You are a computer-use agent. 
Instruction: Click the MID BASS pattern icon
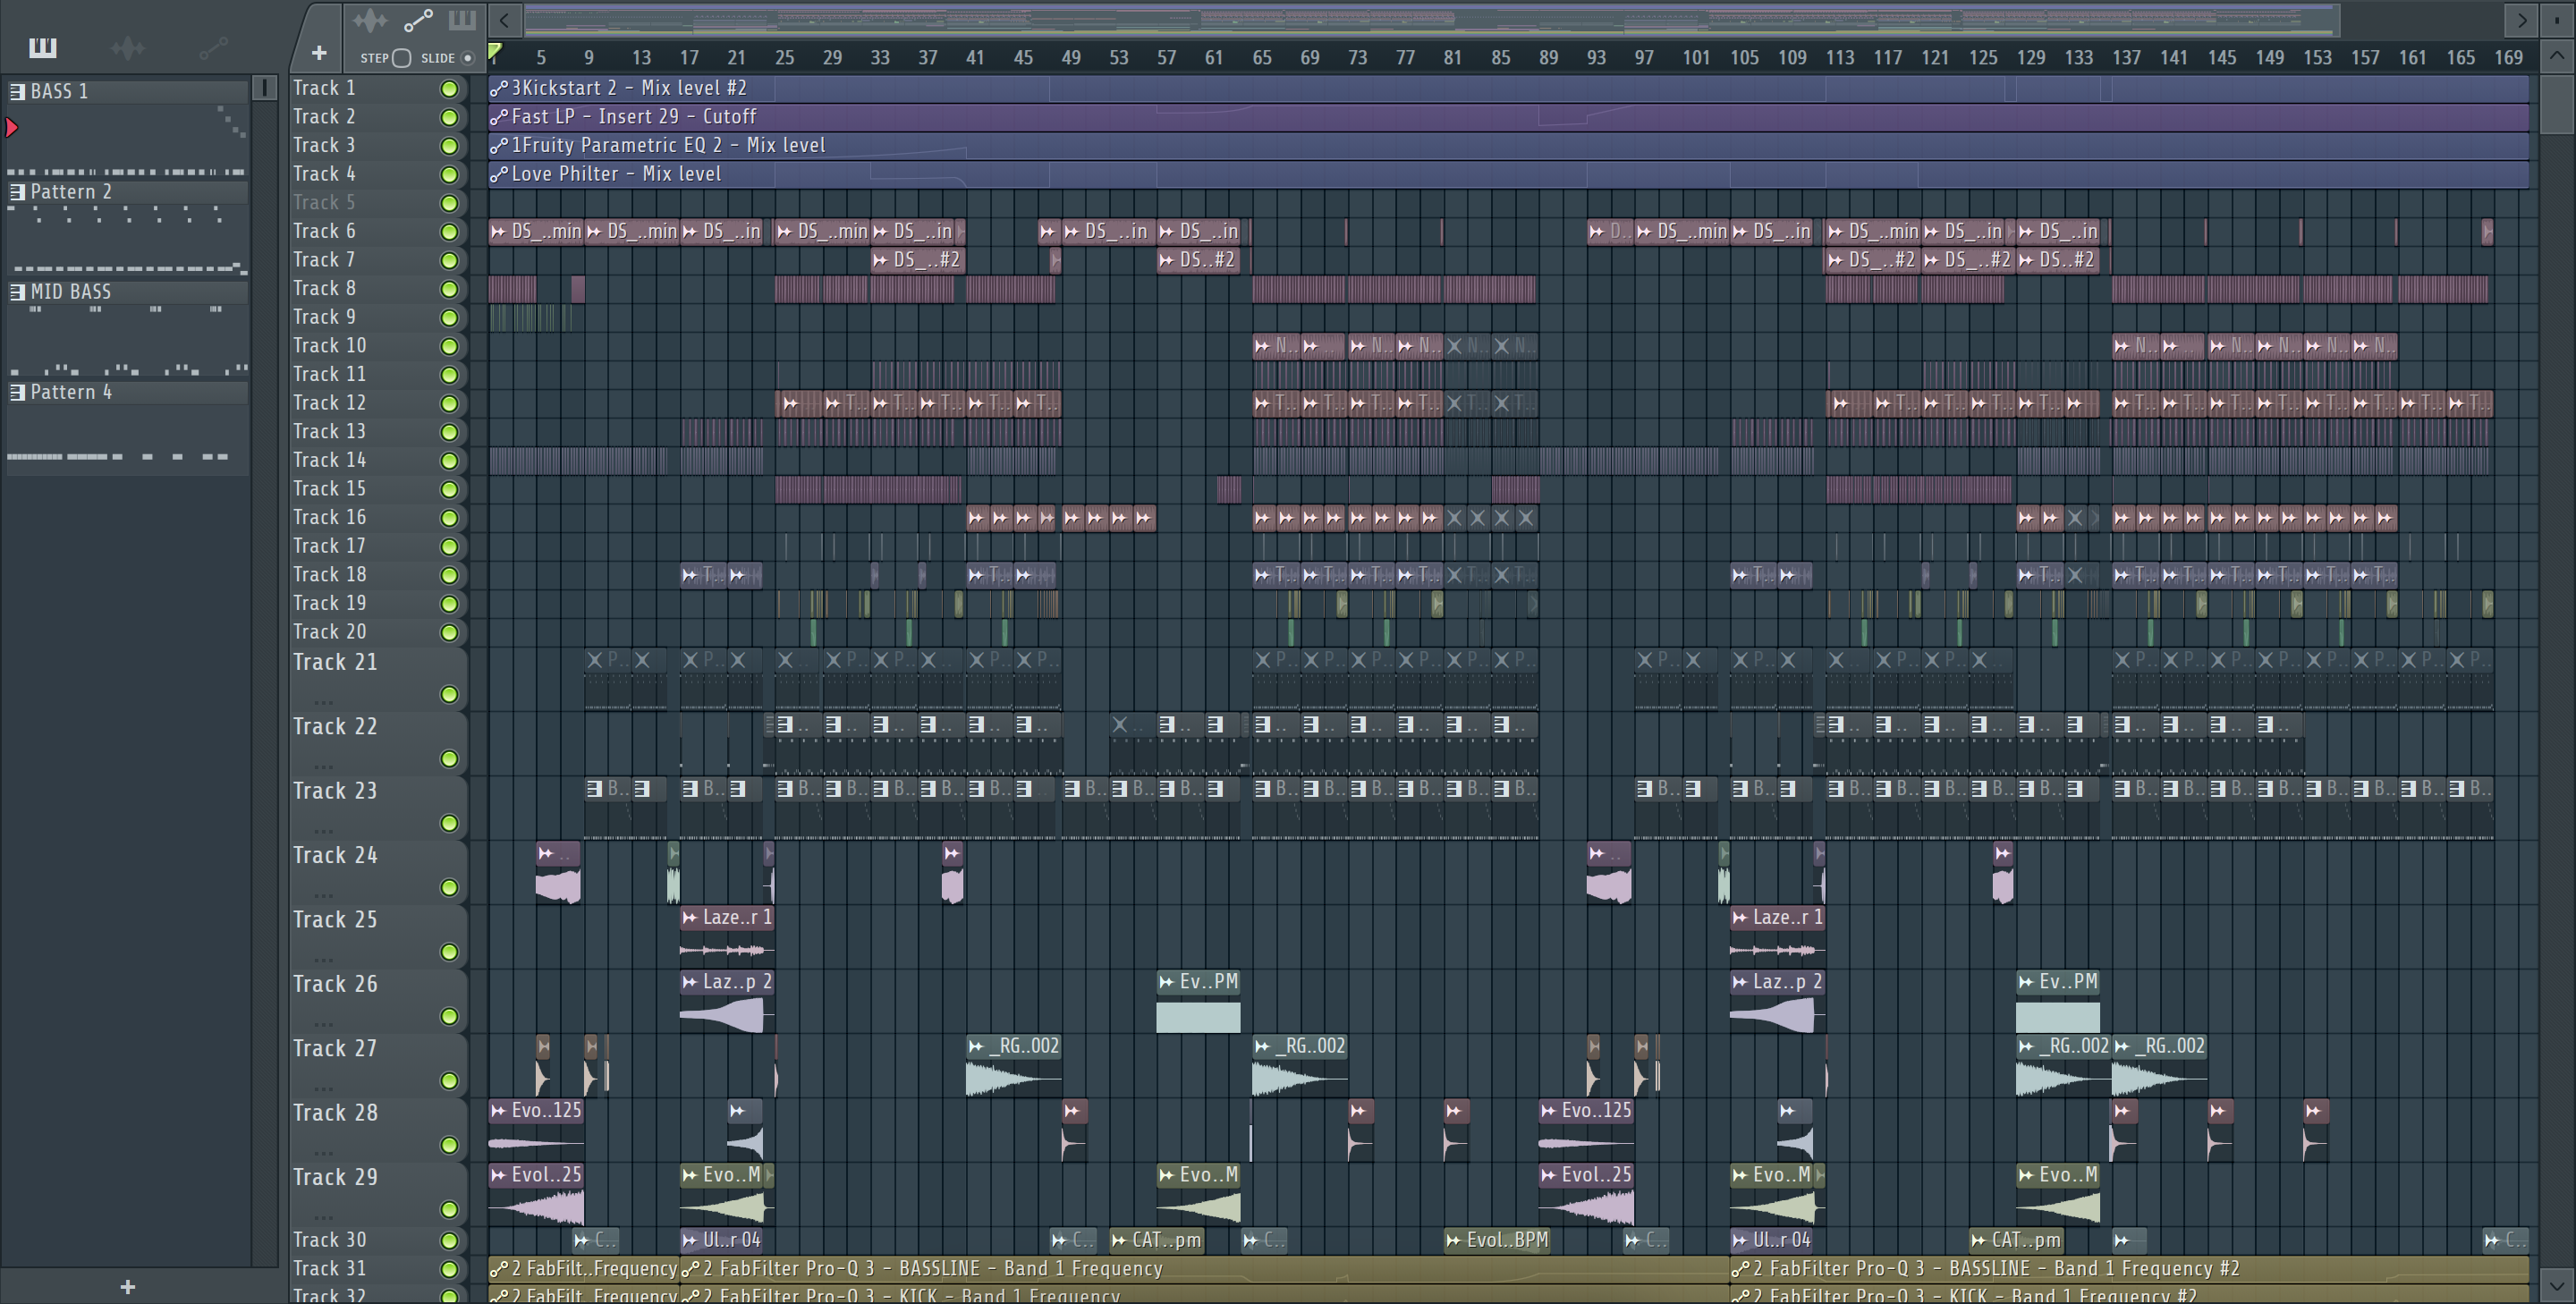coord(17,292)
